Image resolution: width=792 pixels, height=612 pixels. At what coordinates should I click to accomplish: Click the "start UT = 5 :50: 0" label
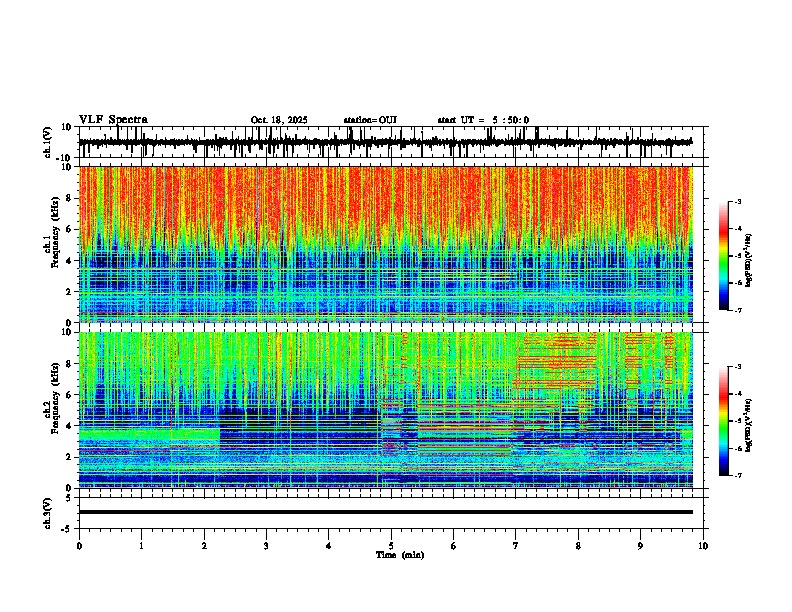(483, 120)
